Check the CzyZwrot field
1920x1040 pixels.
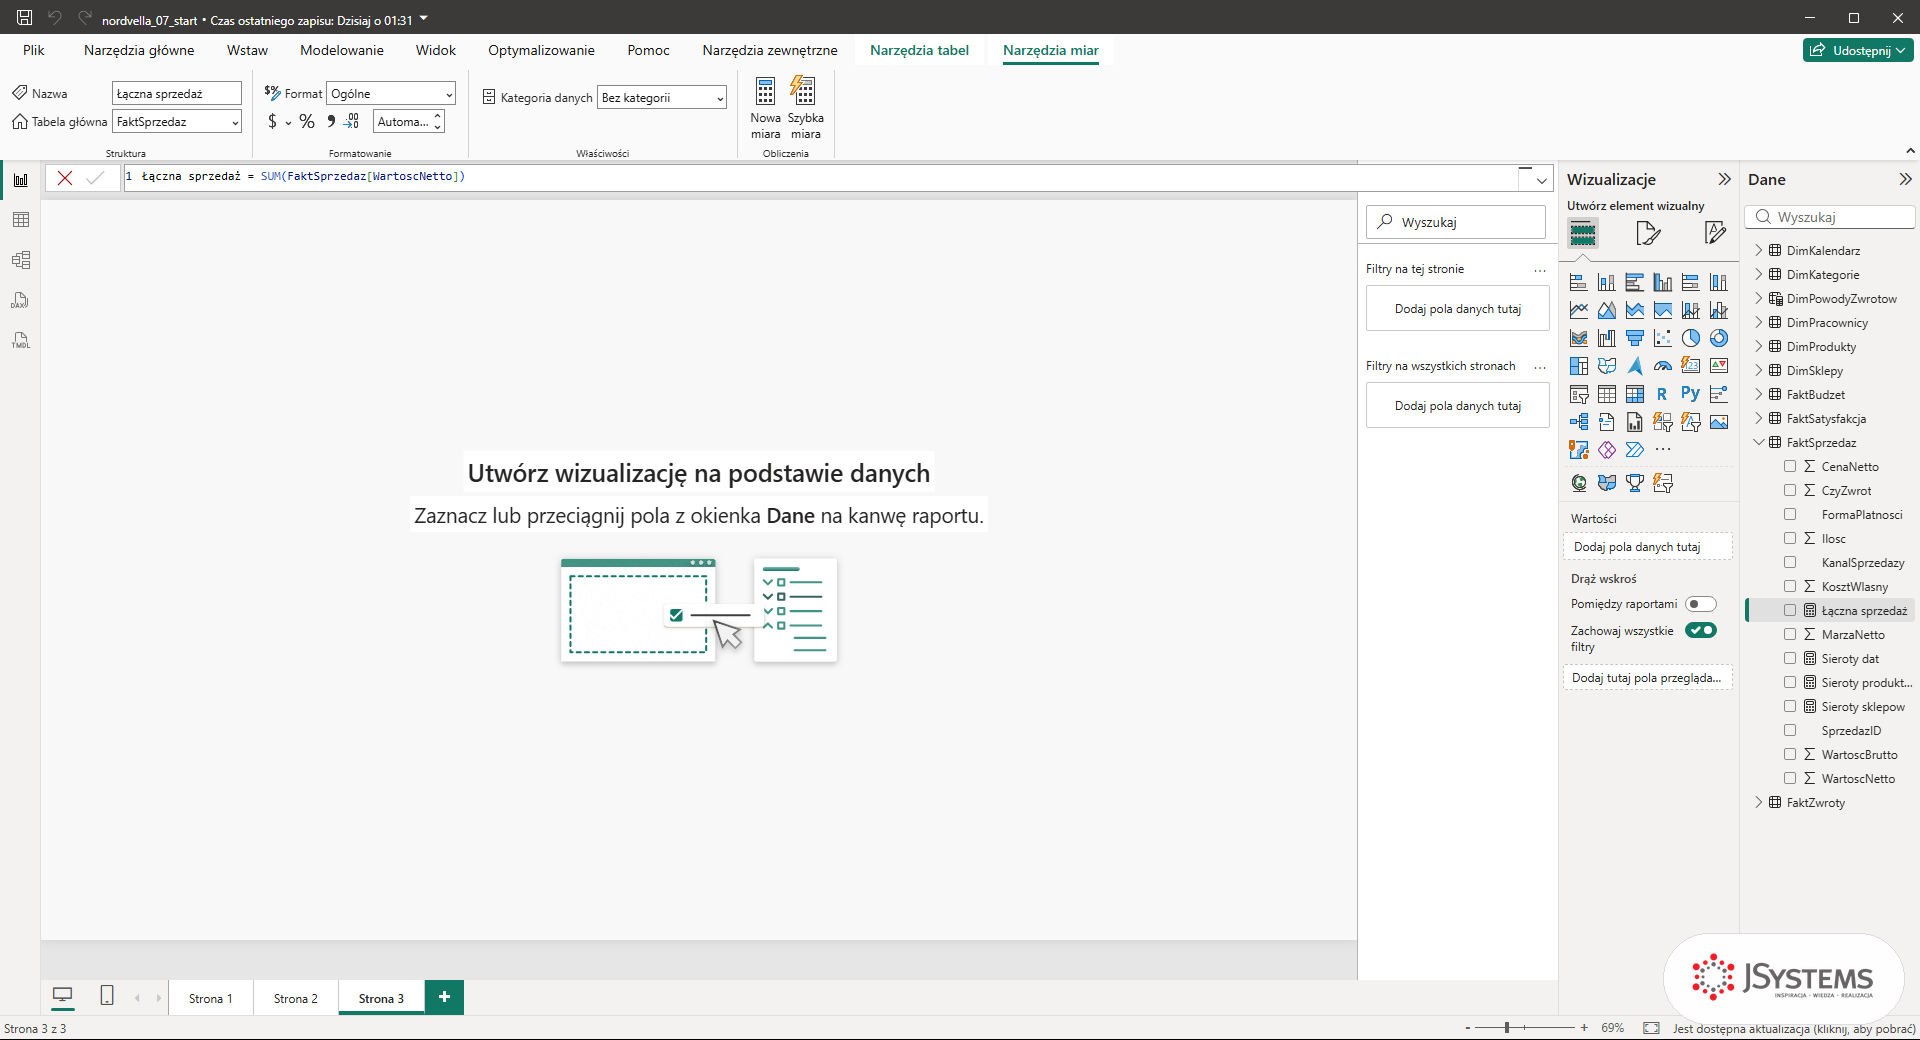point(1790,490)
